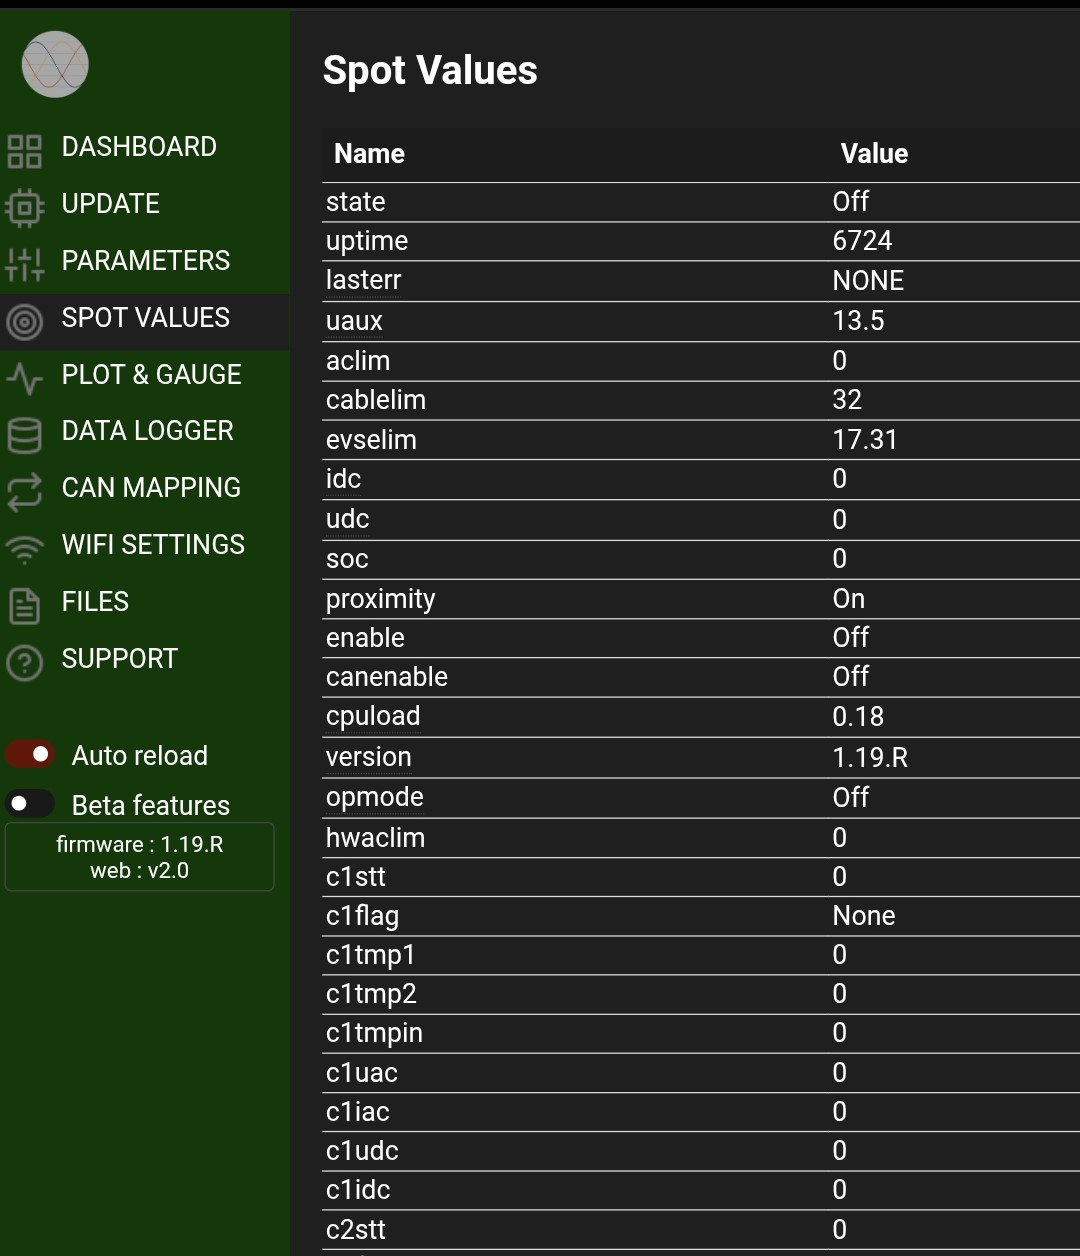Open the PARAMETERS menu item

[146, 261]
